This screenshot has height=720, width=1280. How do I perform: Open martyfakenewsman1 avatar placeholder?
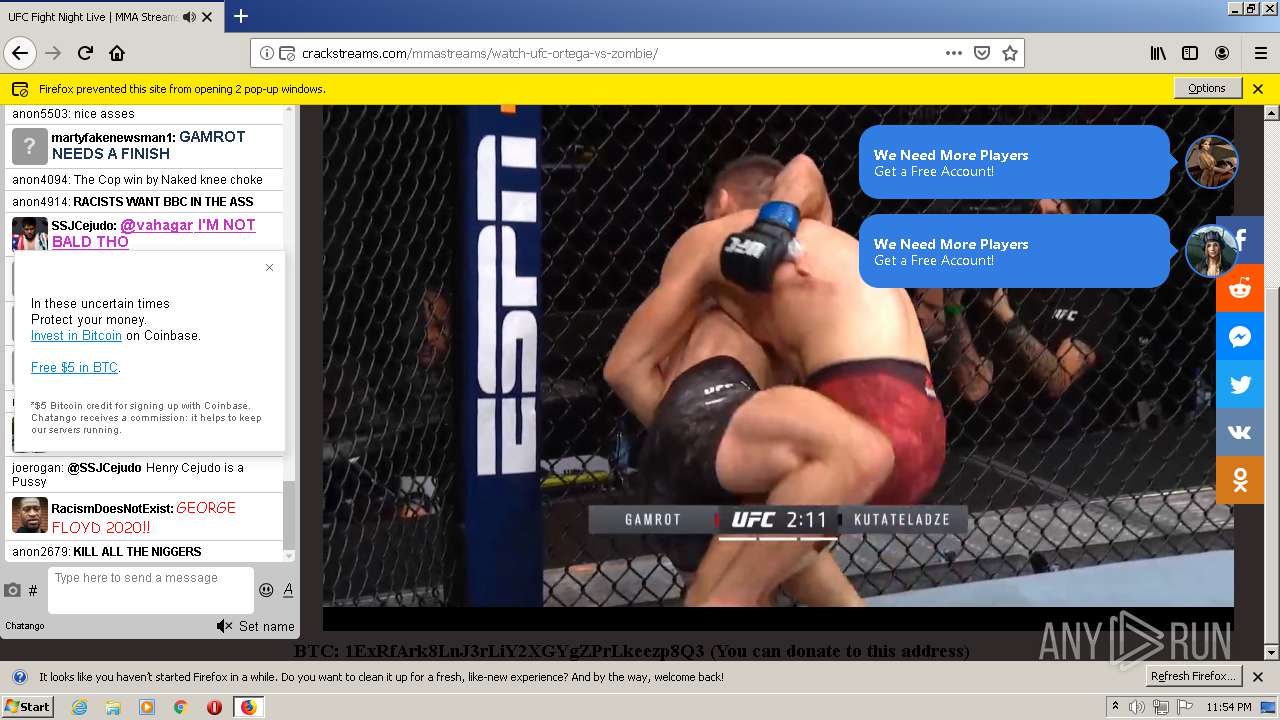(30, 146)
